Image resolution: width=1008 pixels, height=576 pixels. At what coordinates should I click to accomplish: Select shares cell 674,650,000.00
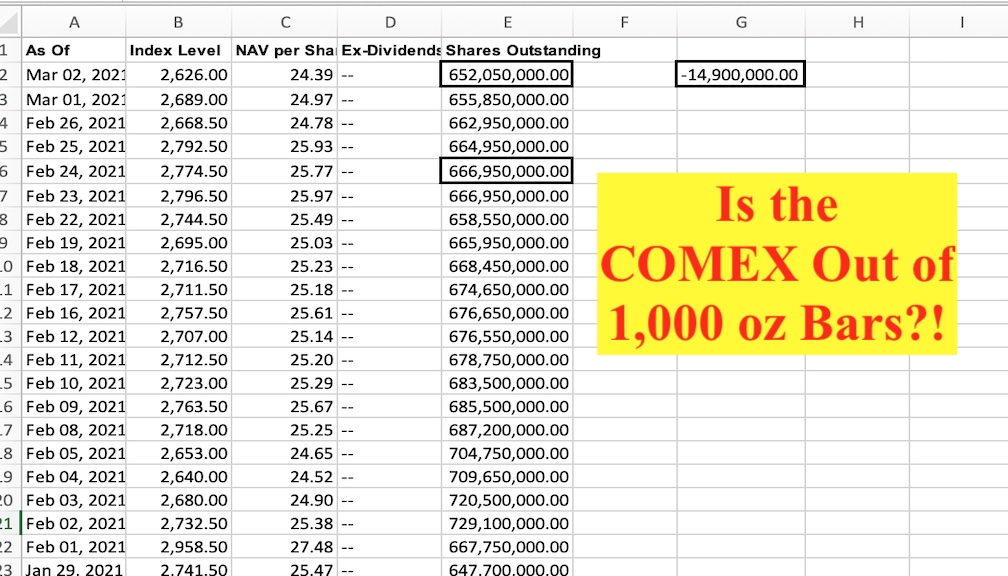507,290
